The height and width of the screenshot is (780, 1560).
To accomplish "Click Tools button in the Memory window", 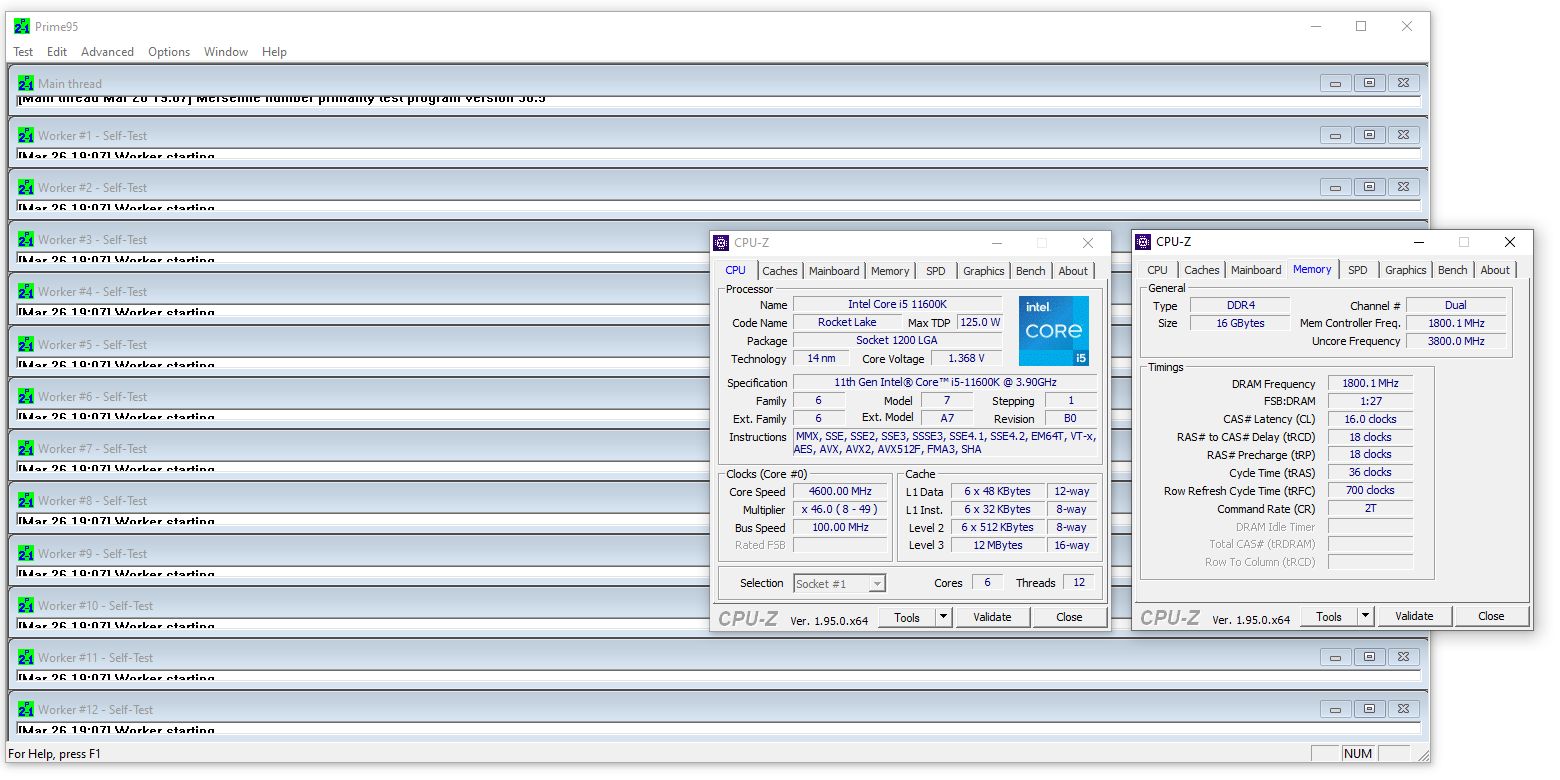I will coord(1329,616).
